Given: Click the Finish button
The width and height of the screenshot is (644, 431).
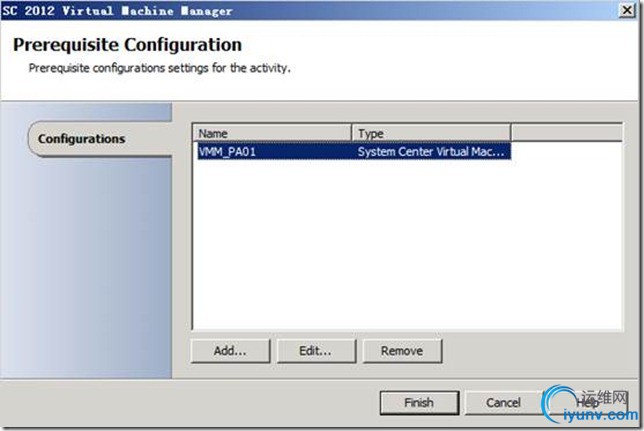Looking at the screenshot, I should click(x=419, y=403).
